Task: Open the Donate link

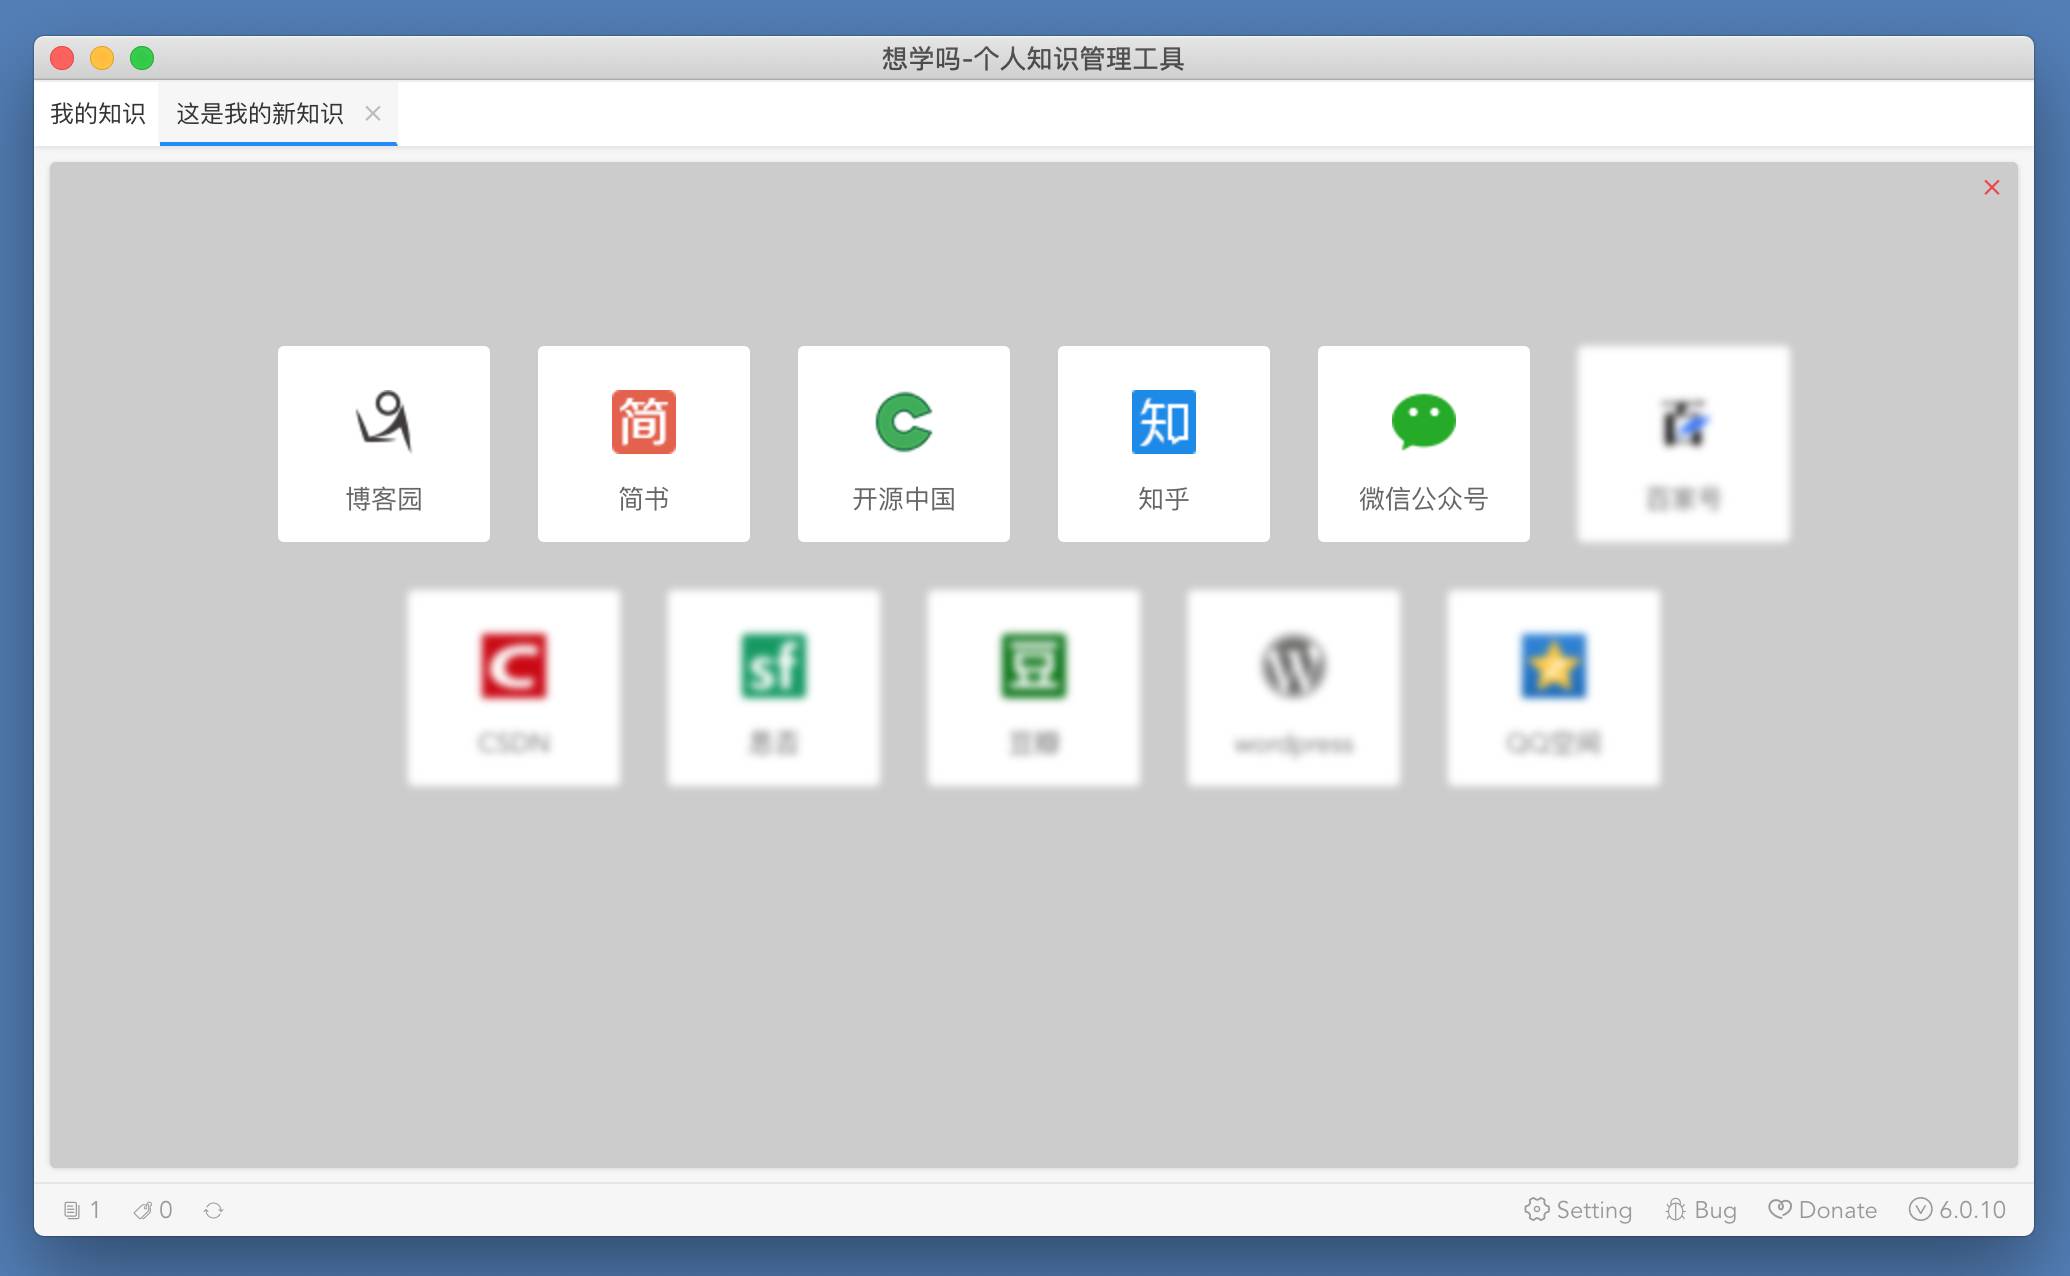Action: [x=1823, y=1210]
